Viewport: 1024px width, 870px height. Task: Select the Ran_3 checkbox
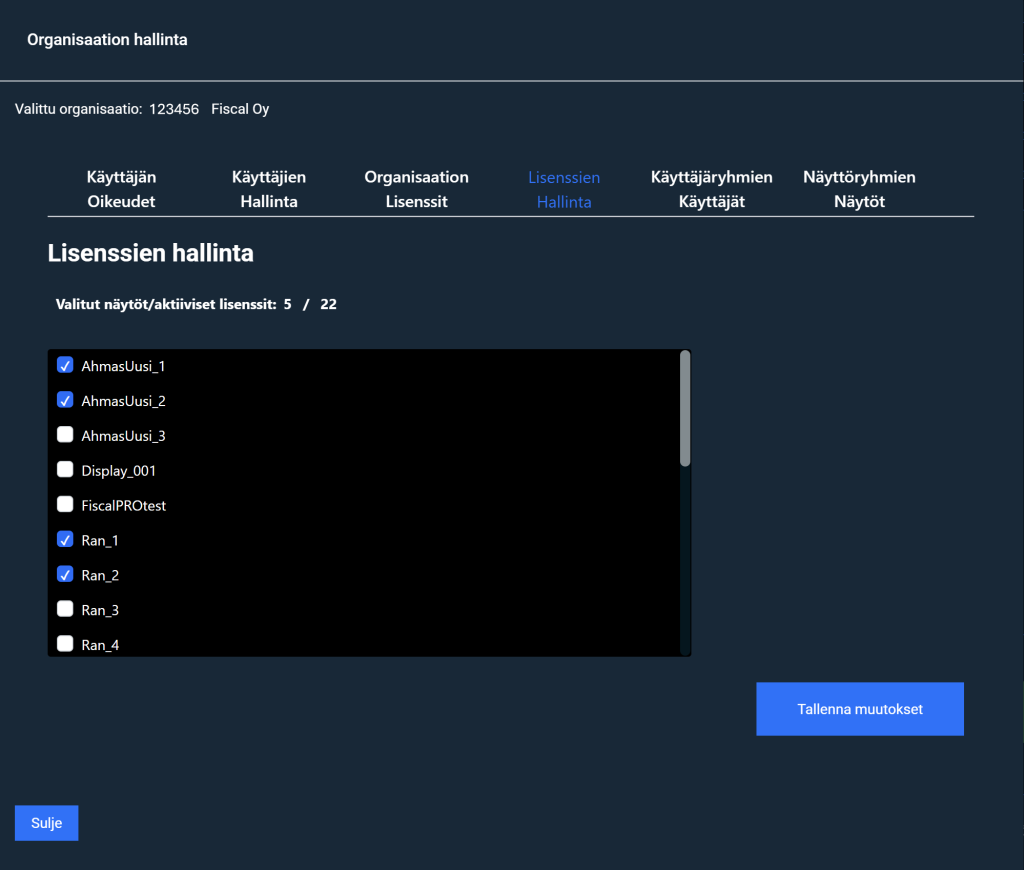coord(65,609)
